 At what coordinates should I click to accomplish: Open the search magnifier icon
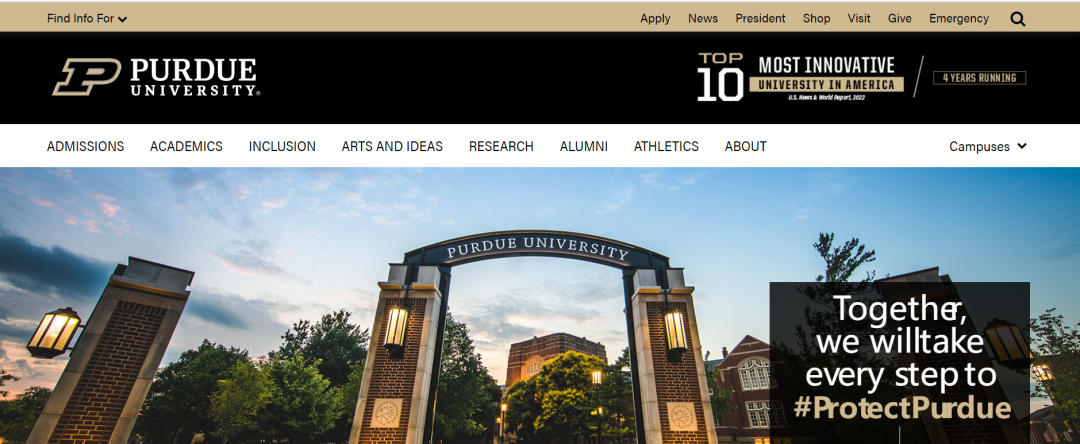(1017, 19)
